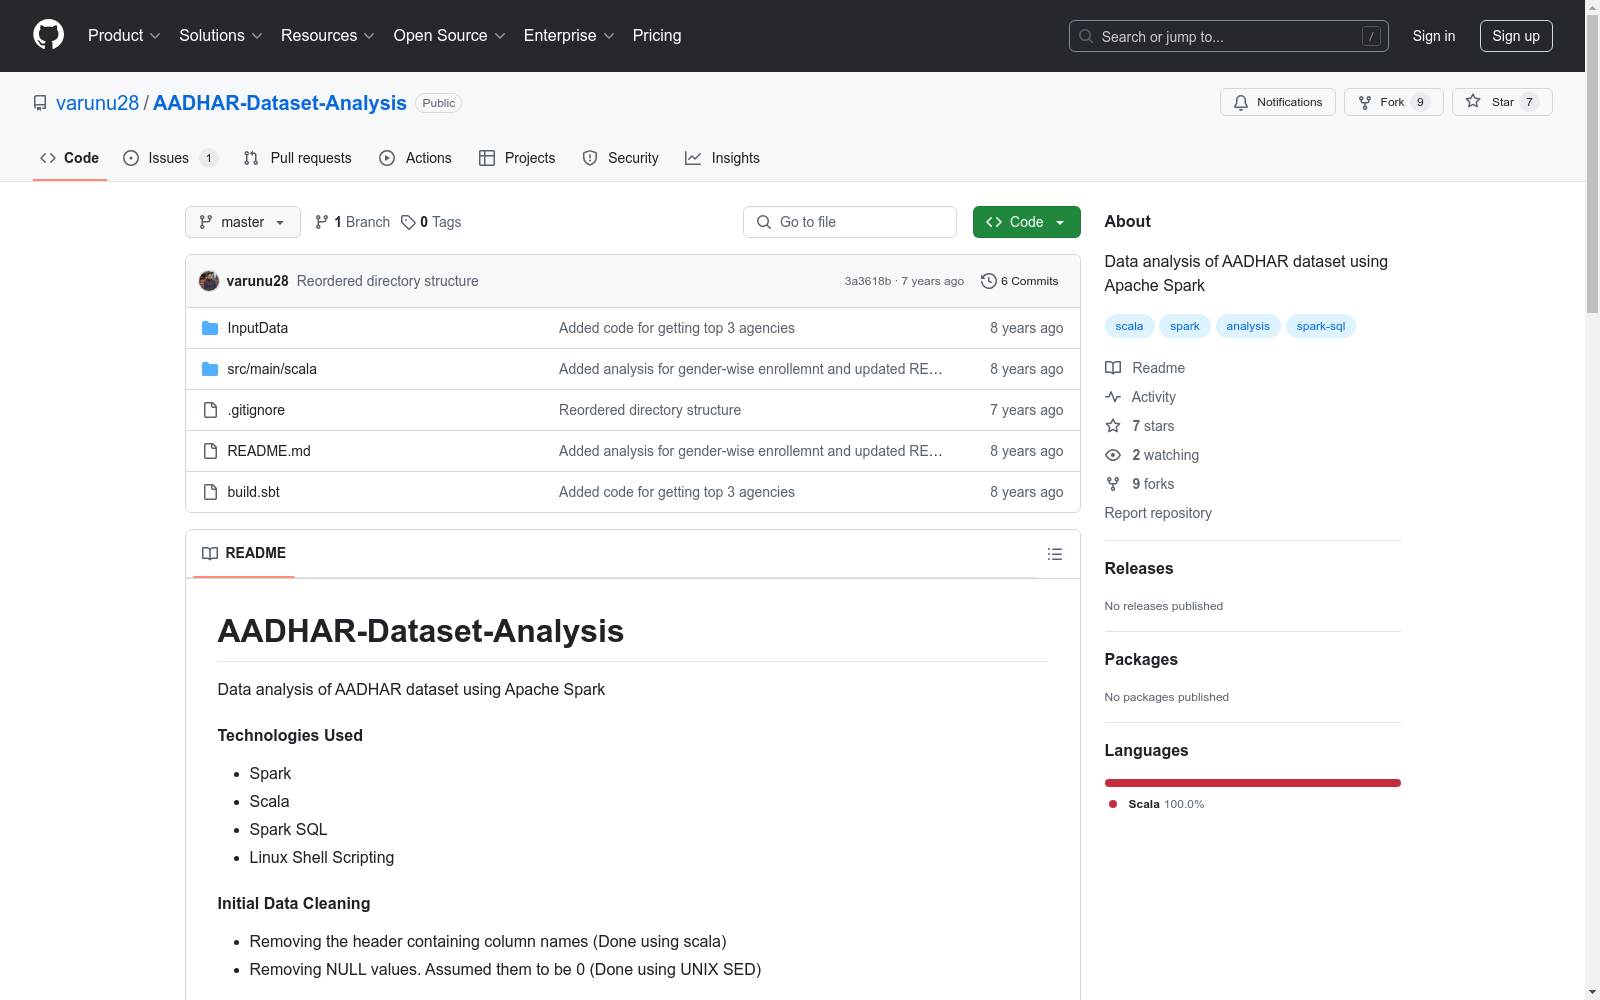Open the AADHAR-Dataset-Analysis repo link
This screenshot has height=1000, width=1600.
point(280,103)
